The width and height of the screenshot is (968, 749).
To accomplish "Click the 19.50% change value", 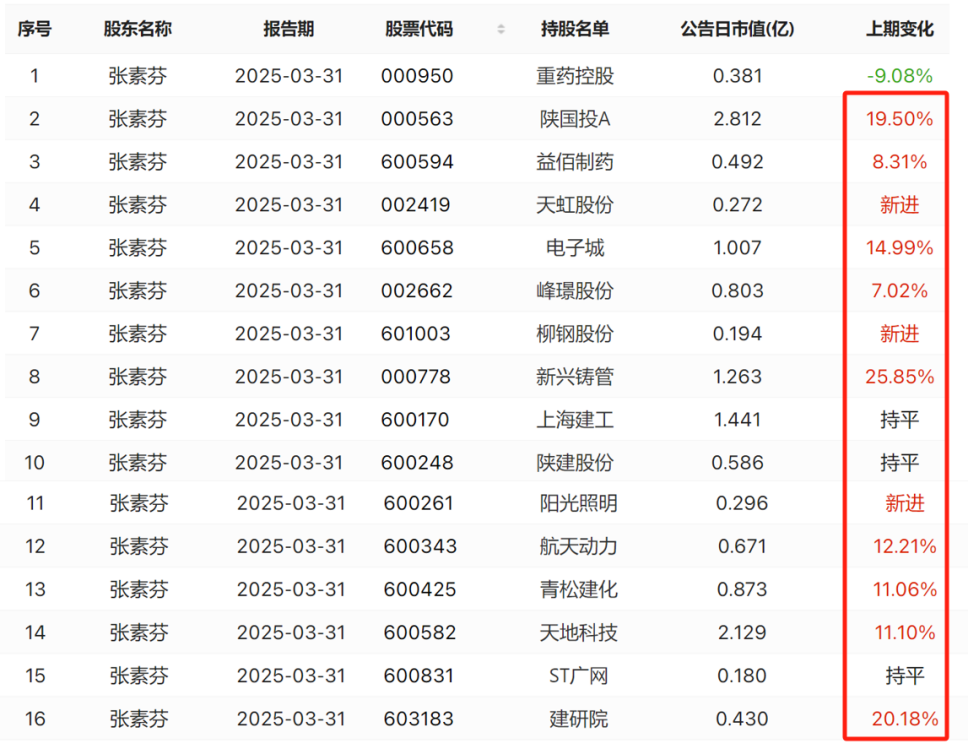I will pyautogui.click(x=899, y=119).
